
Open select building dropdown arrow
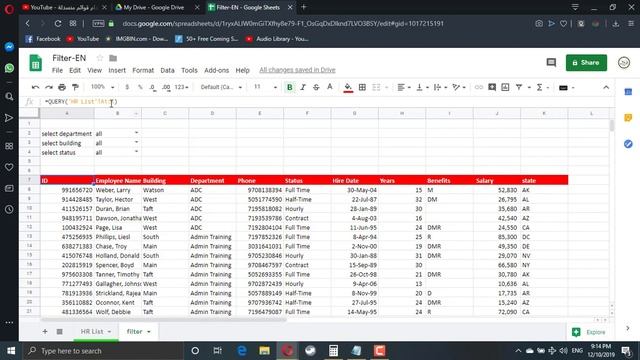click(x=136, y=142)
